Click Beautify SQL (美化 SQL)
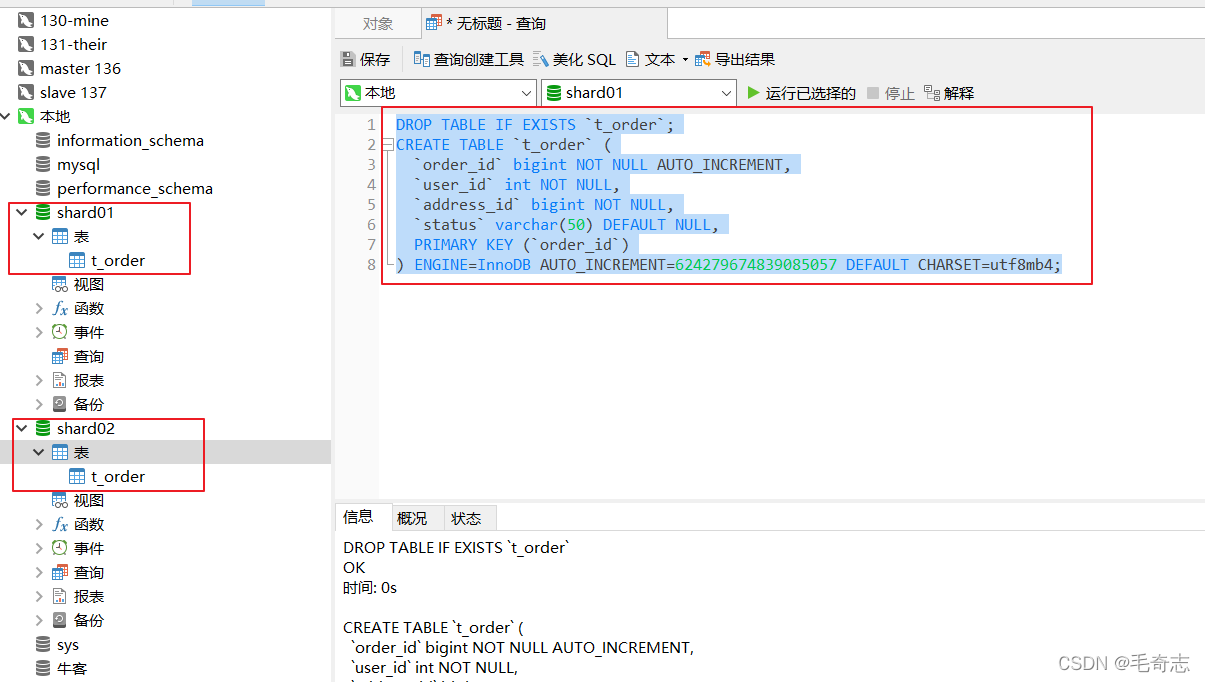Image resolution: width=1205 pixels, height=682 pixels. (575, 60)
